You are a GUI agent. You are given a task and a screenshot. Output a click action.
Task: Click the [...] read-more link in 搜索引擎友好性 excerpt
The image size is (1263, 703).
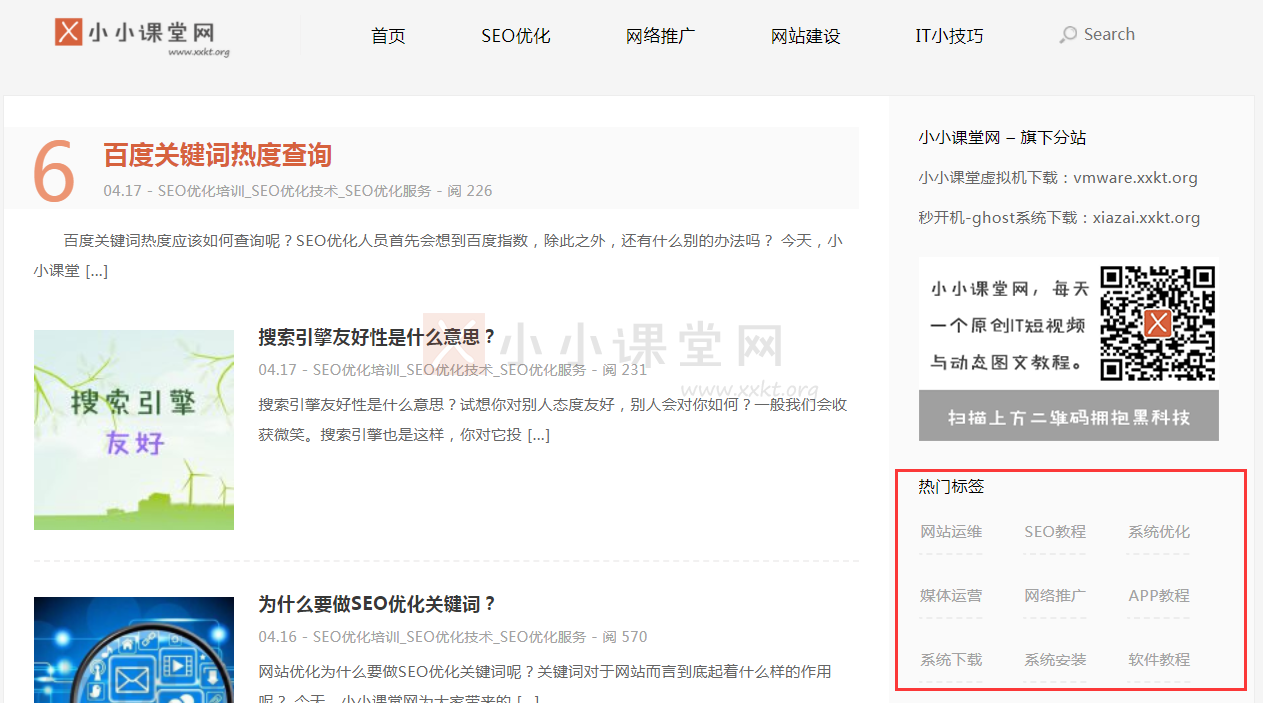click(538, 435)
